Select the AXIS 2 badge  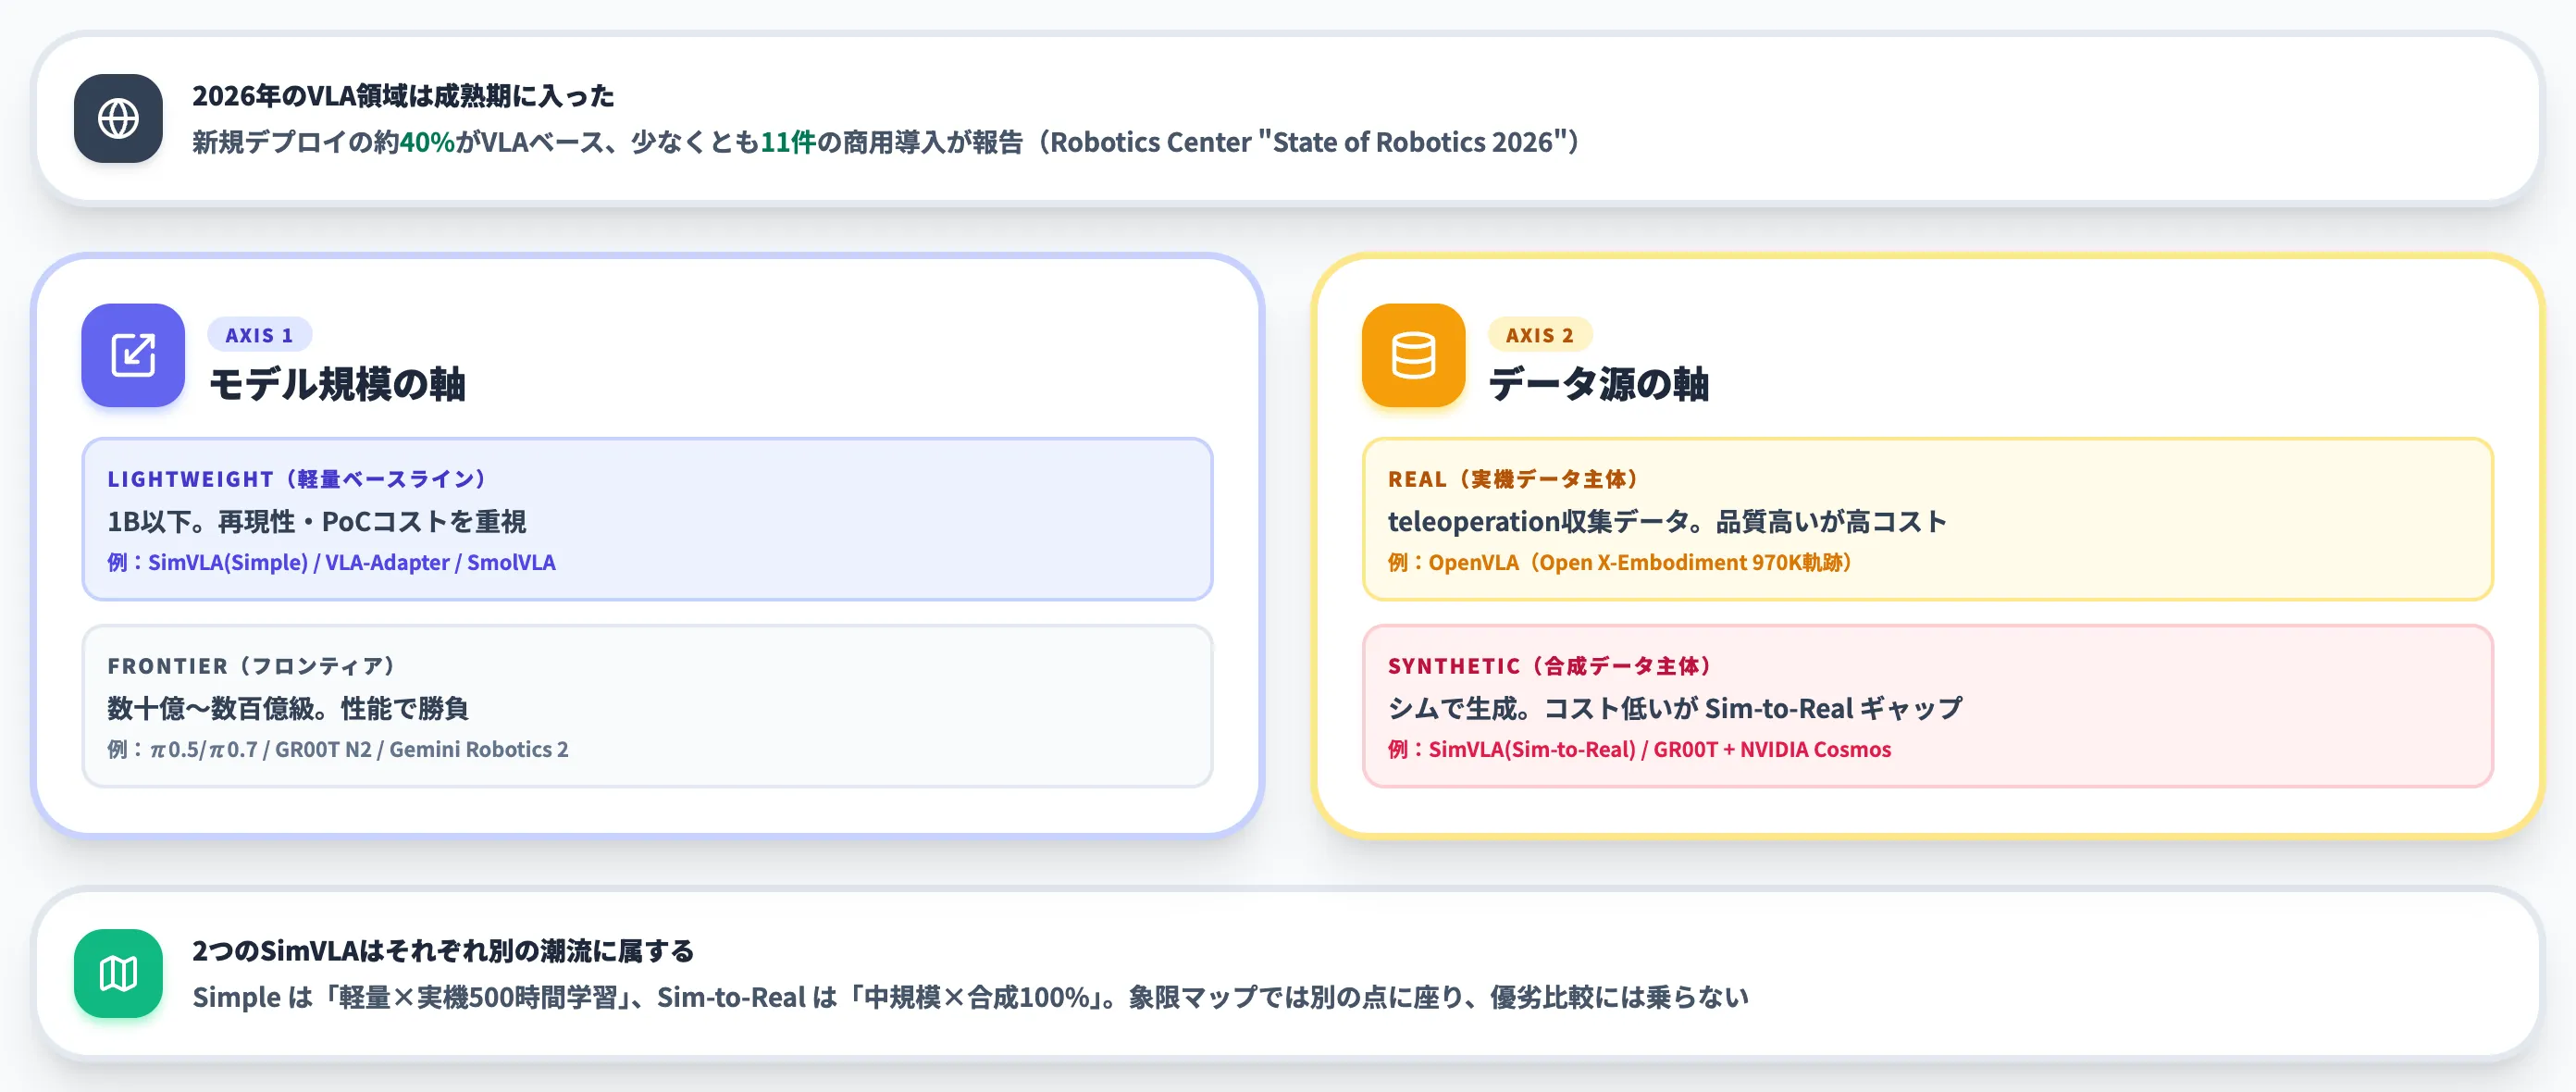pos(1540,335)
